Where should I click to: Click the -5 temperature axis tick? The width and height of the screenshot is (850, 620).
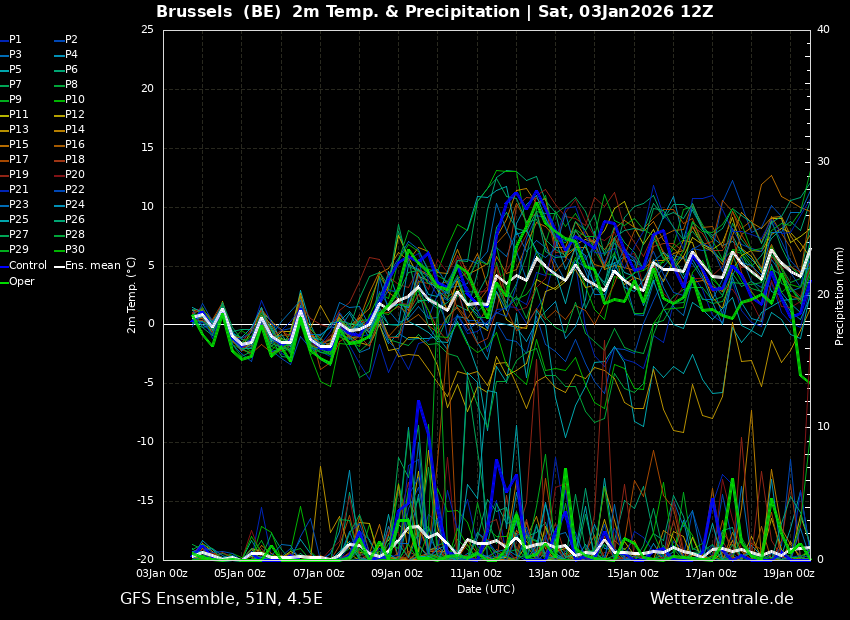tap(149, 383)
